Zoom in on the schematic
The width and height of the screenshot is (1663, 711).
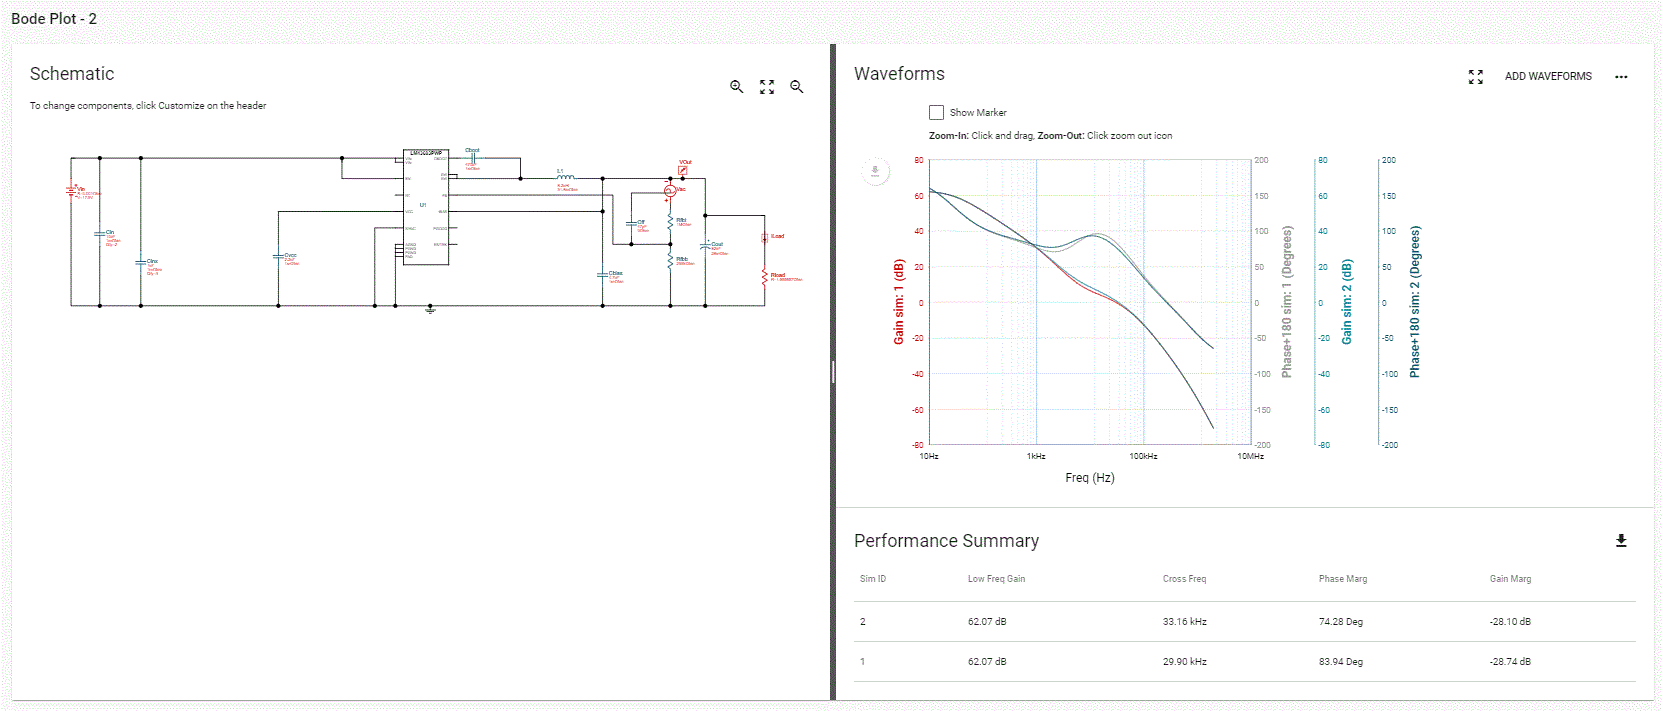click(737, 87)
